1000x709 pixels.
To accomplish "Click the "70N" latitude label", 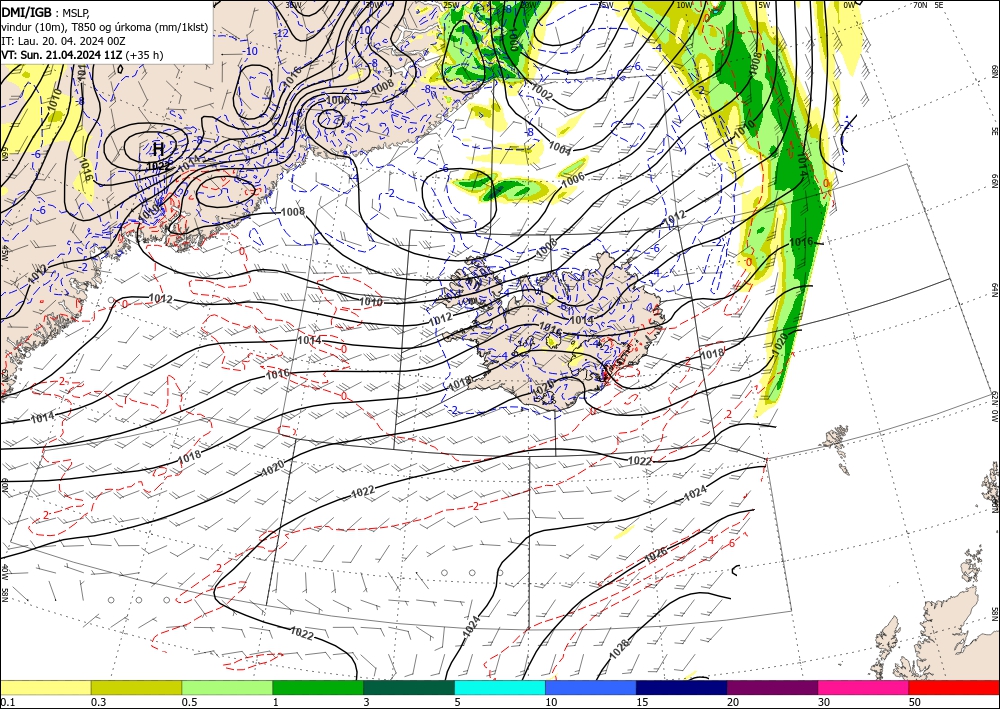I will [x=920, y=5].
